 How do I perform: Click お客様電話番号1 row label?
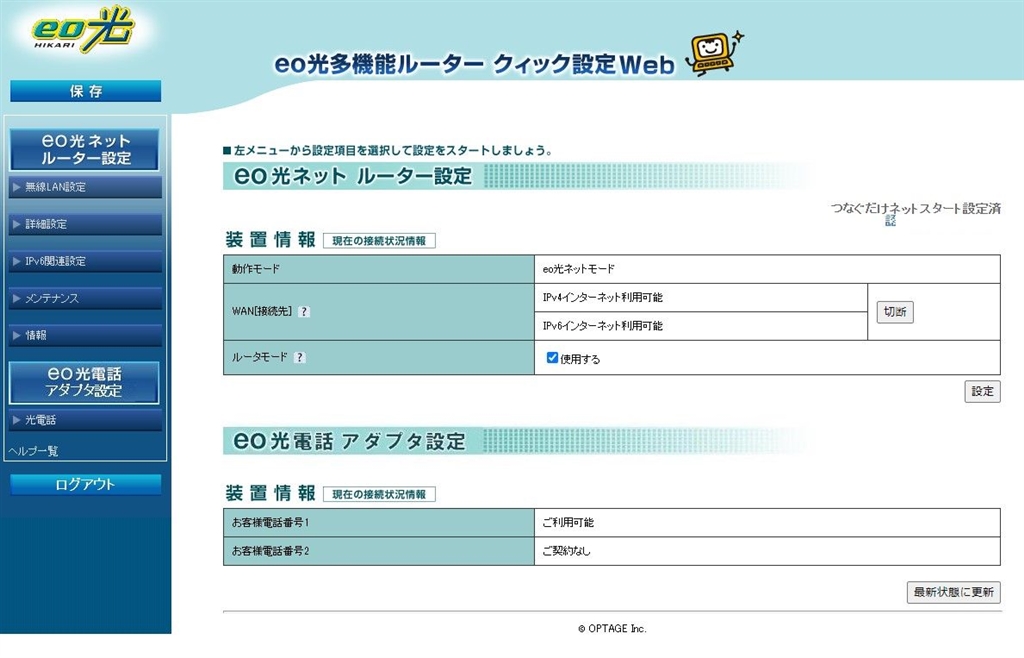[379, 523]
